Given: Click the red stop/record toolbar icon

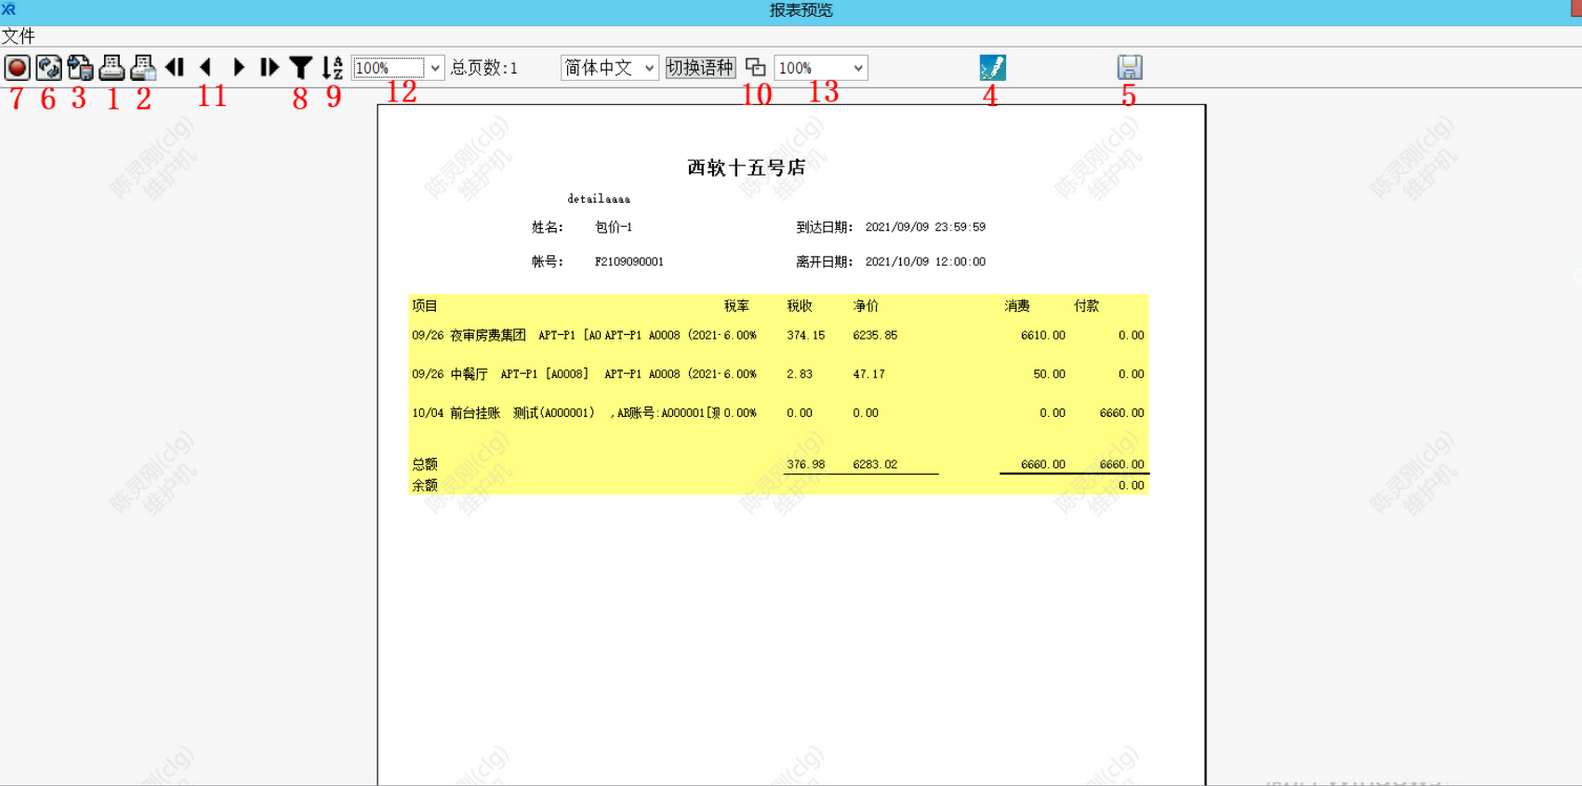Looking at the screenshot, I should pos(17,68).
